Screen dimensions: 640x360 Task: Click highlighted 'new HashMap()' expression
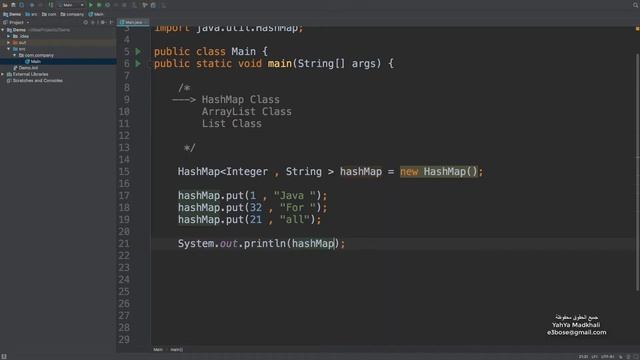[439, 172]
